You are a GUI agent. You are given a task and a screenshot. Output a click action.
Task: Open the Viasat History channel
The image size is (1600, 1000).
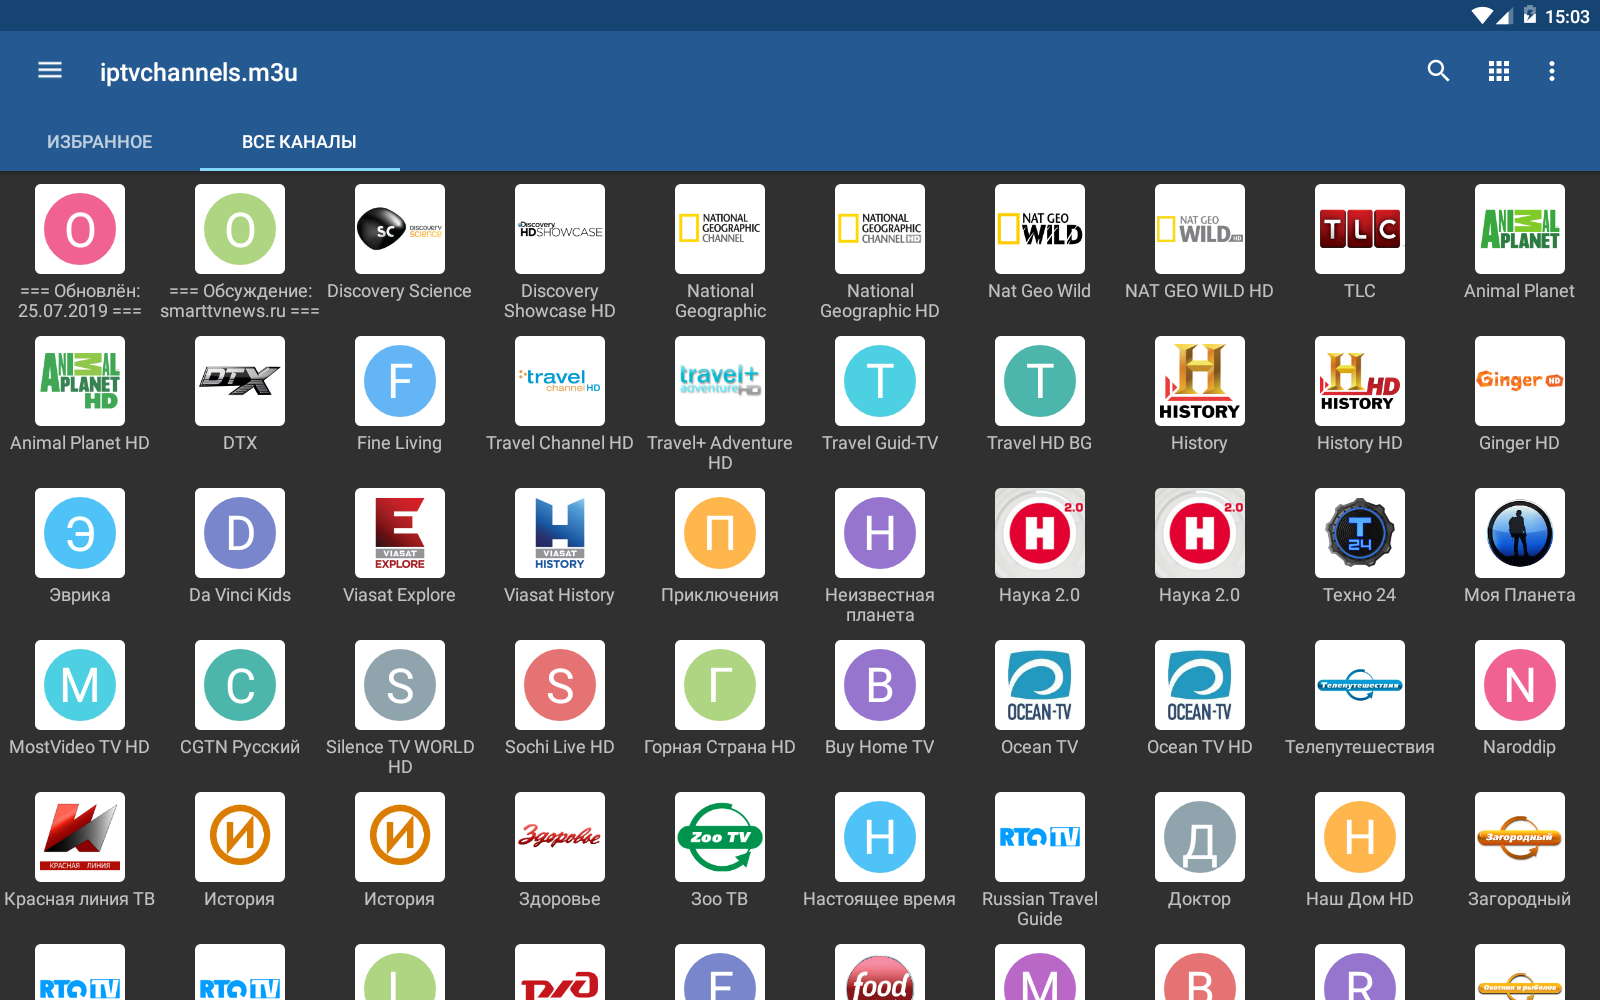tap(560, 533)
